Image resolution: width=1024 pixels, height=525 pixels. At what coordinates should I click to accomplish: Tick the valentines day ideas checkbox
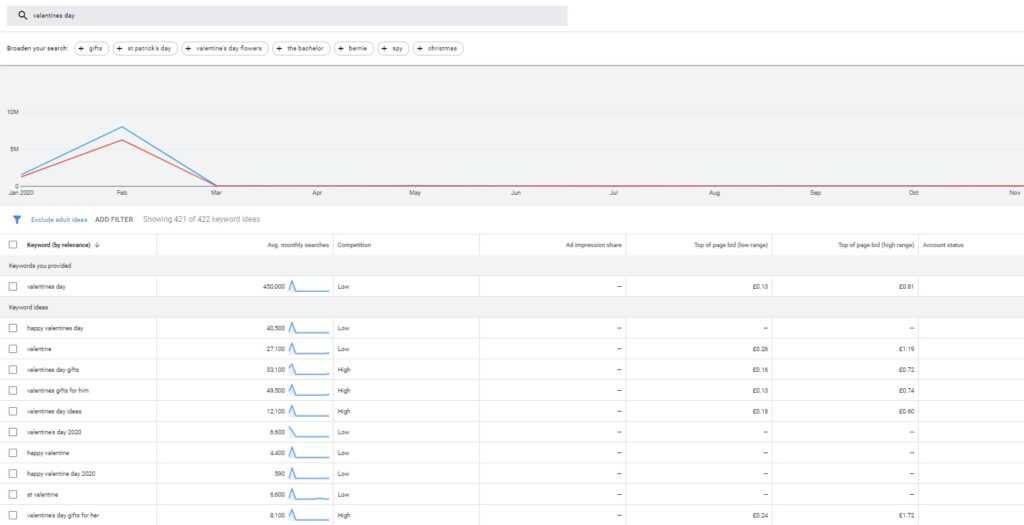pyautogui.click(x=13, y=412)
